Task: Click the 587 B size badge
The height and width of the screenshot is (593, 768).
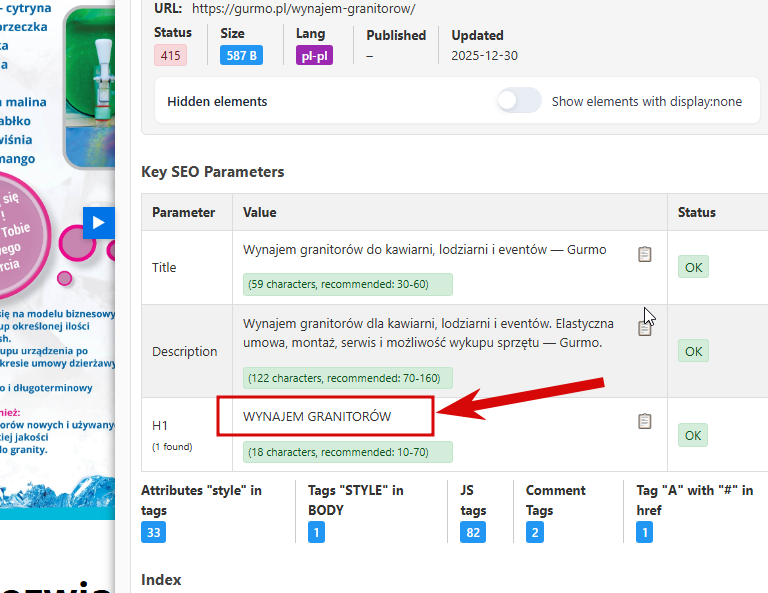Action: point(241,55)
